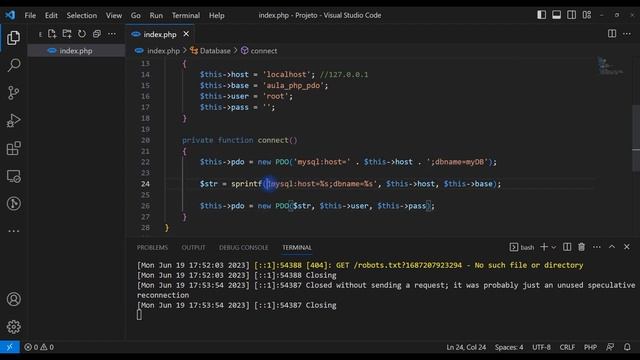Open remote window indicator in status bar
The height and width of the screenshot is (360, 640).
[x=9, y=347]
